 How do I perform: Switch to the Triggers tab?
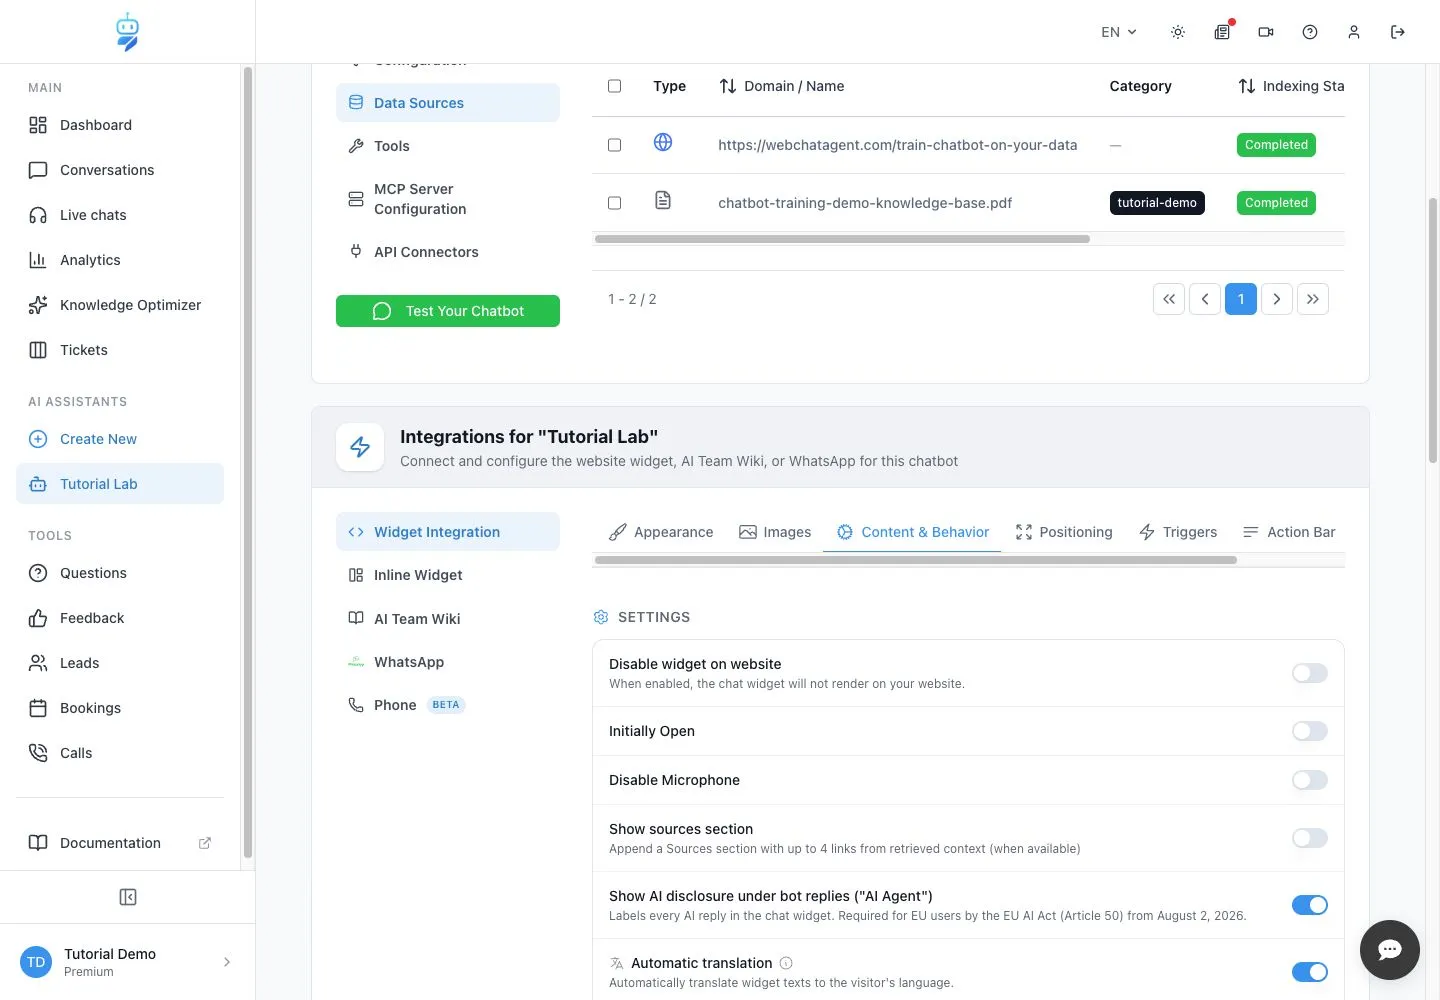(1178, 532)
